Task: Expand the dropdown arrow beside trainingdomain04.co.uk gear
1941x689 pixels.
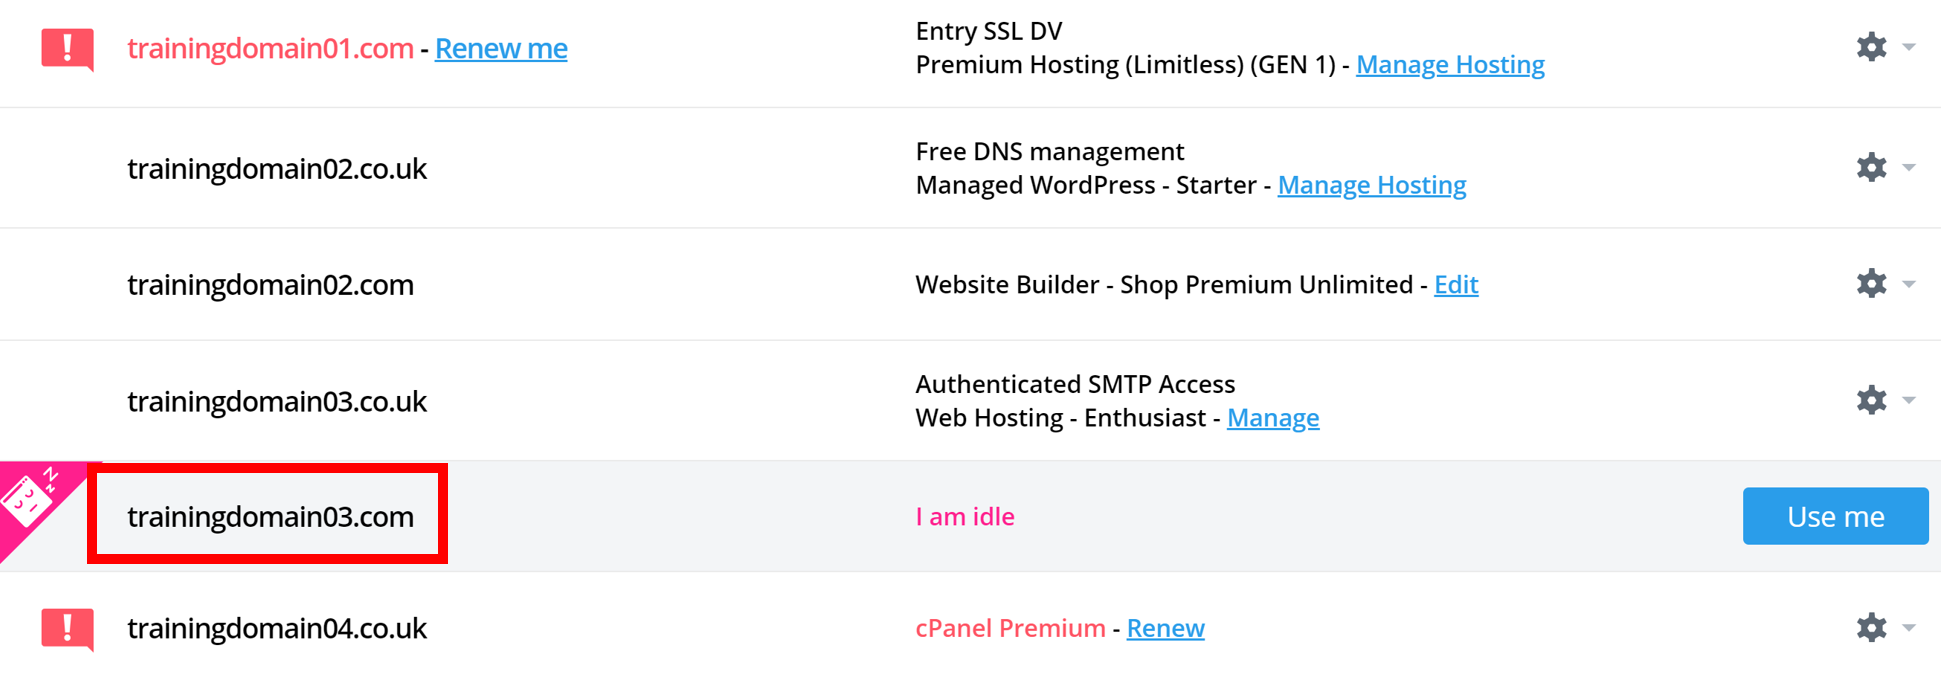Action: (1910, 628)
